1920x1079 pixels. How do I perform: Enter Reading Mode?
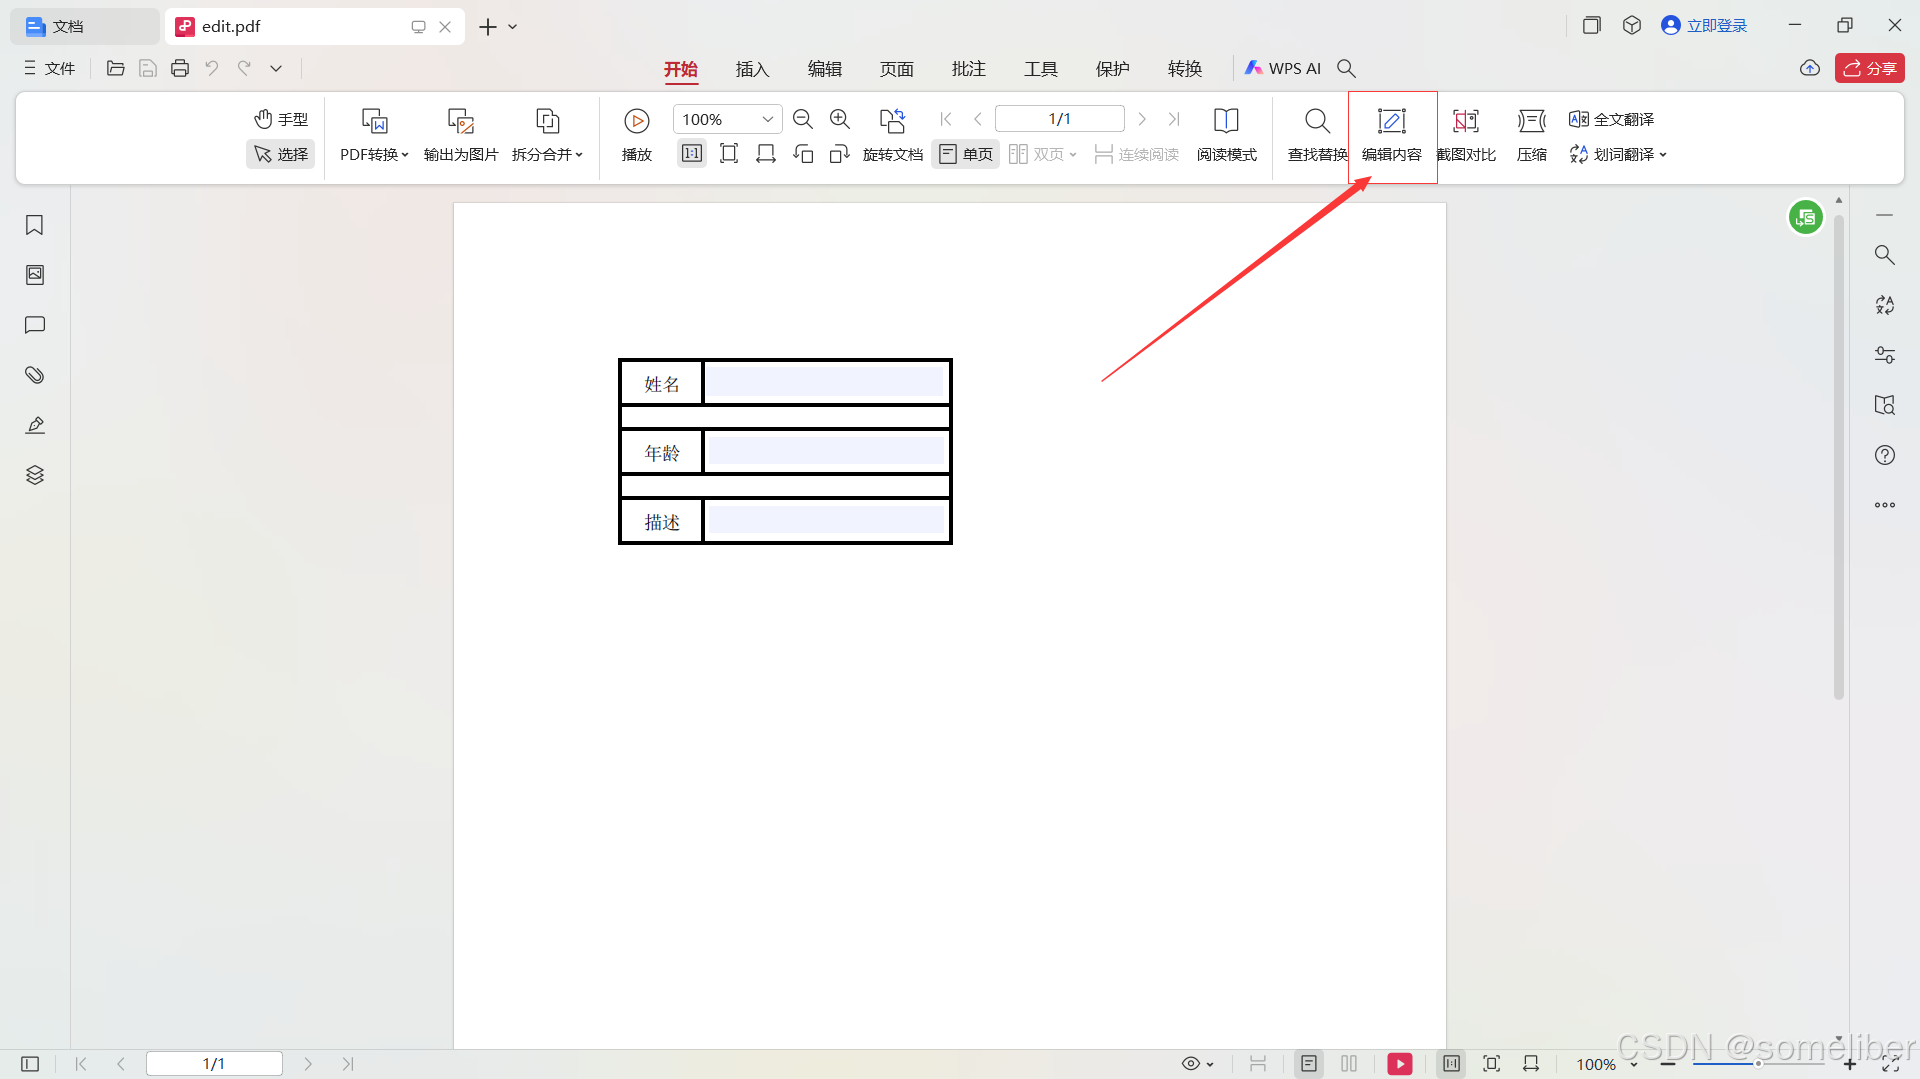point(1226,135)
